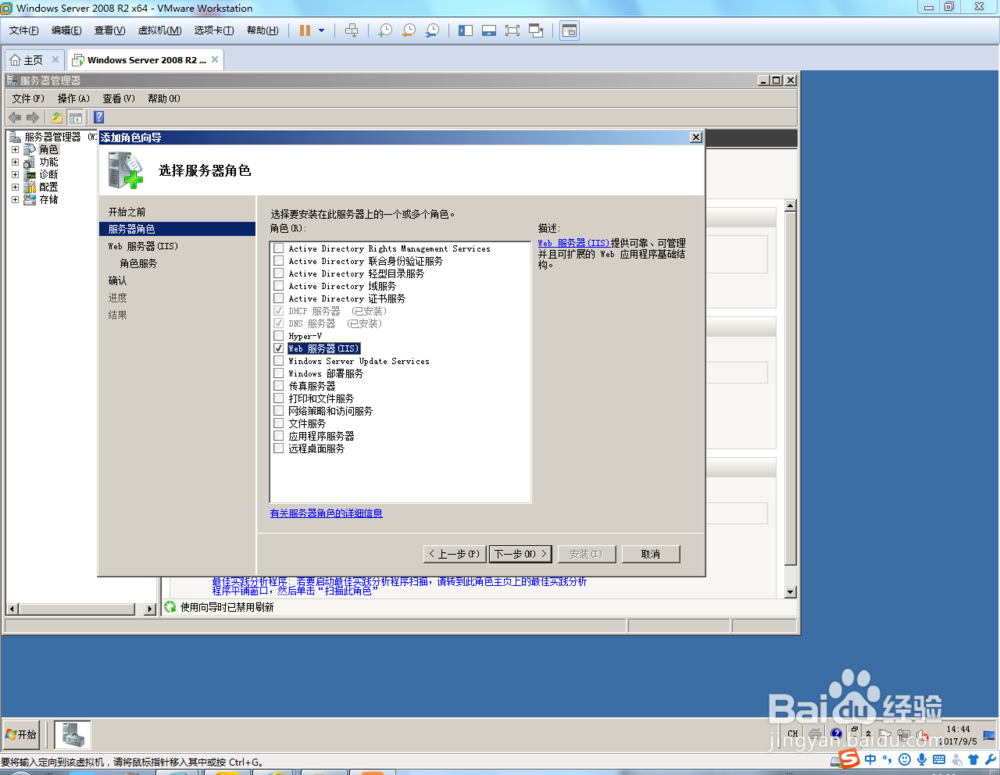Toggle the show/hide console tree icon
1000x775 pixels.
click(x=75, y=117)
